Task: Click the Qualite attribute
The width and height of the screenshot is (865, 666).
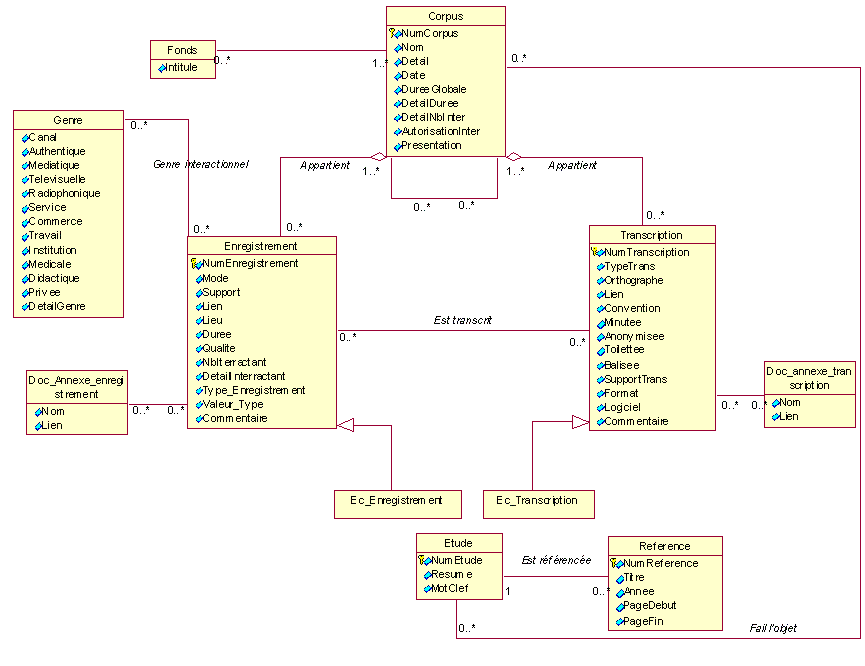Action: [216, 349]
